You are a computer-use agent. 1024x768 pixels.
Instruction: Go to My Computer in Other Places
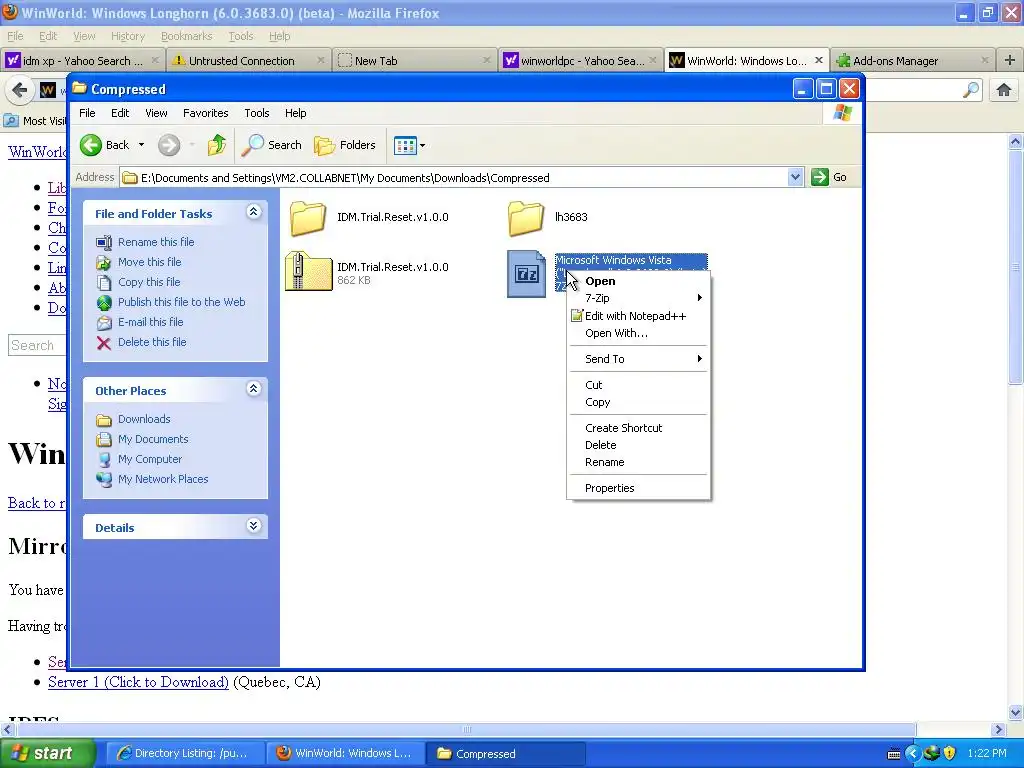pyautogui.click(x=150, y=459)
